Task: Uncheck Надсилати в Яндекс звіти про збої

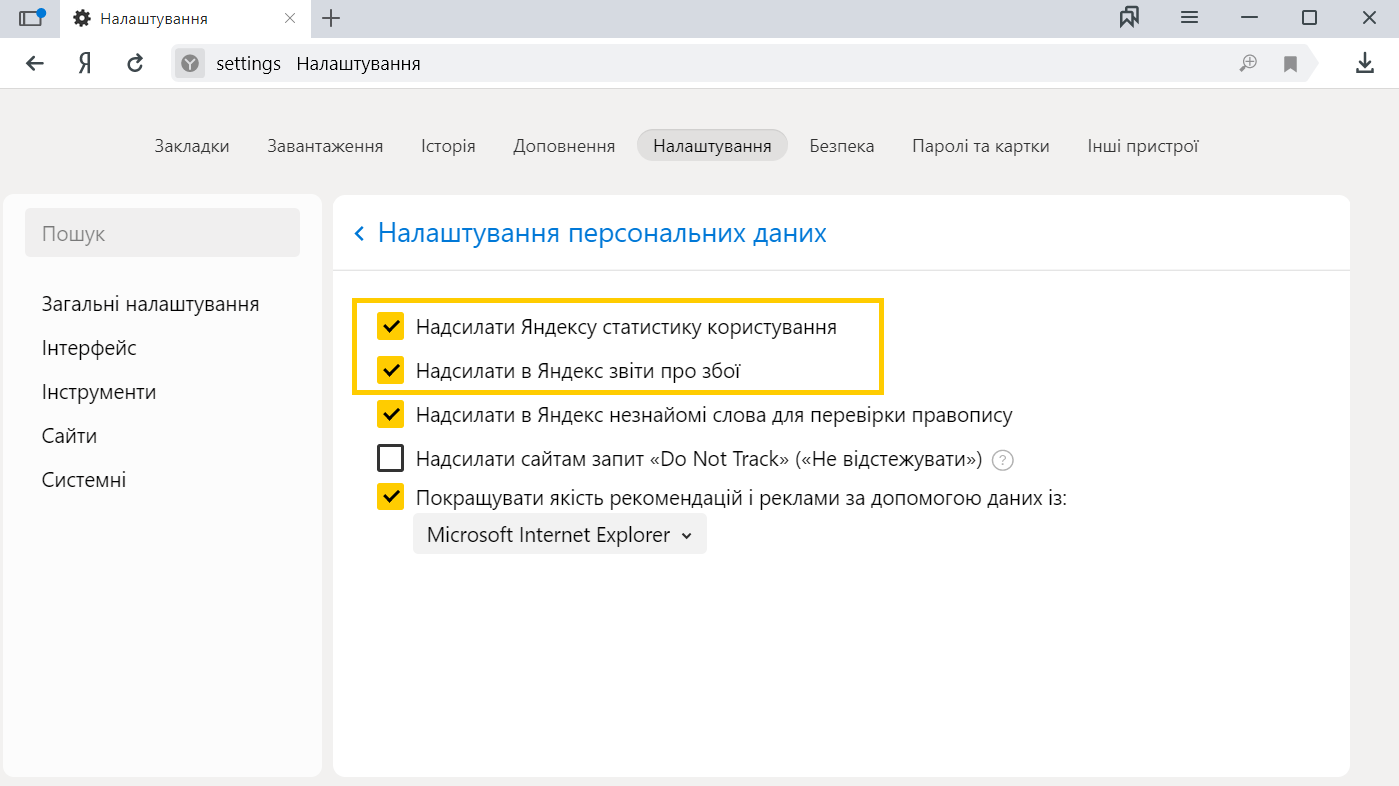Action: tap(390, 370)
